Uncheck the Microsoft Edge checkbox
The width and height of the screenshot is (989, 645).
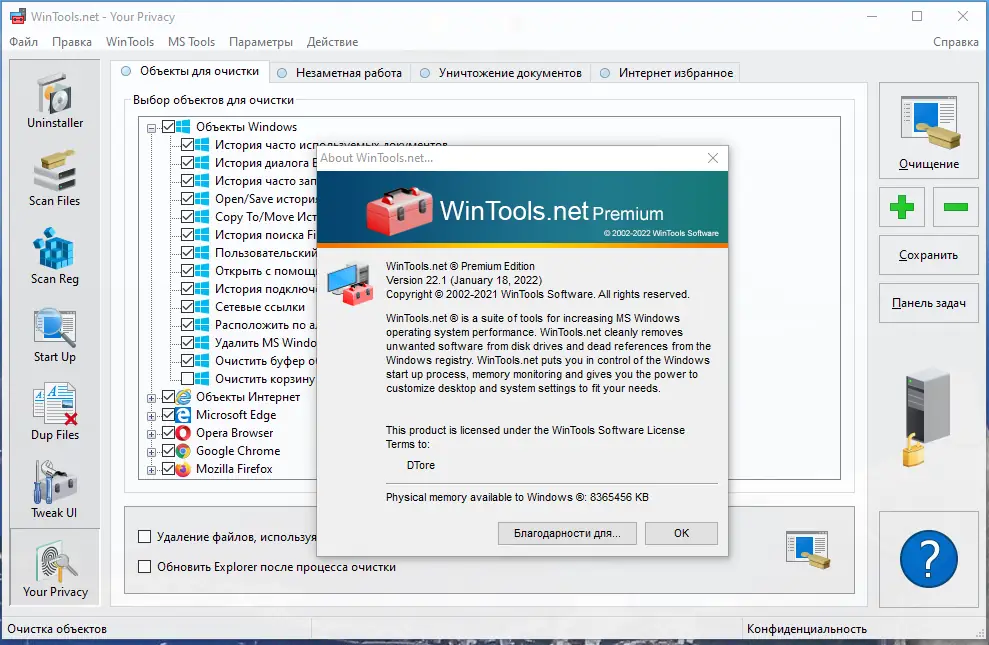click(168, 415)
